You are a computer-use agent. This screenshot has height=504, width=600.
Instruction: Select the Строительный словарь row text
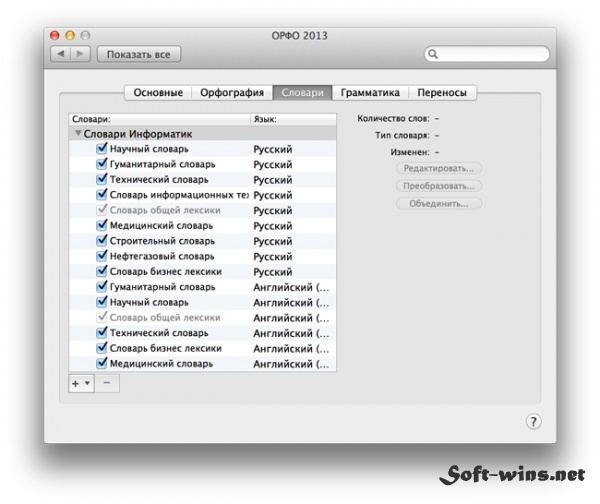[x=162, y=241]
